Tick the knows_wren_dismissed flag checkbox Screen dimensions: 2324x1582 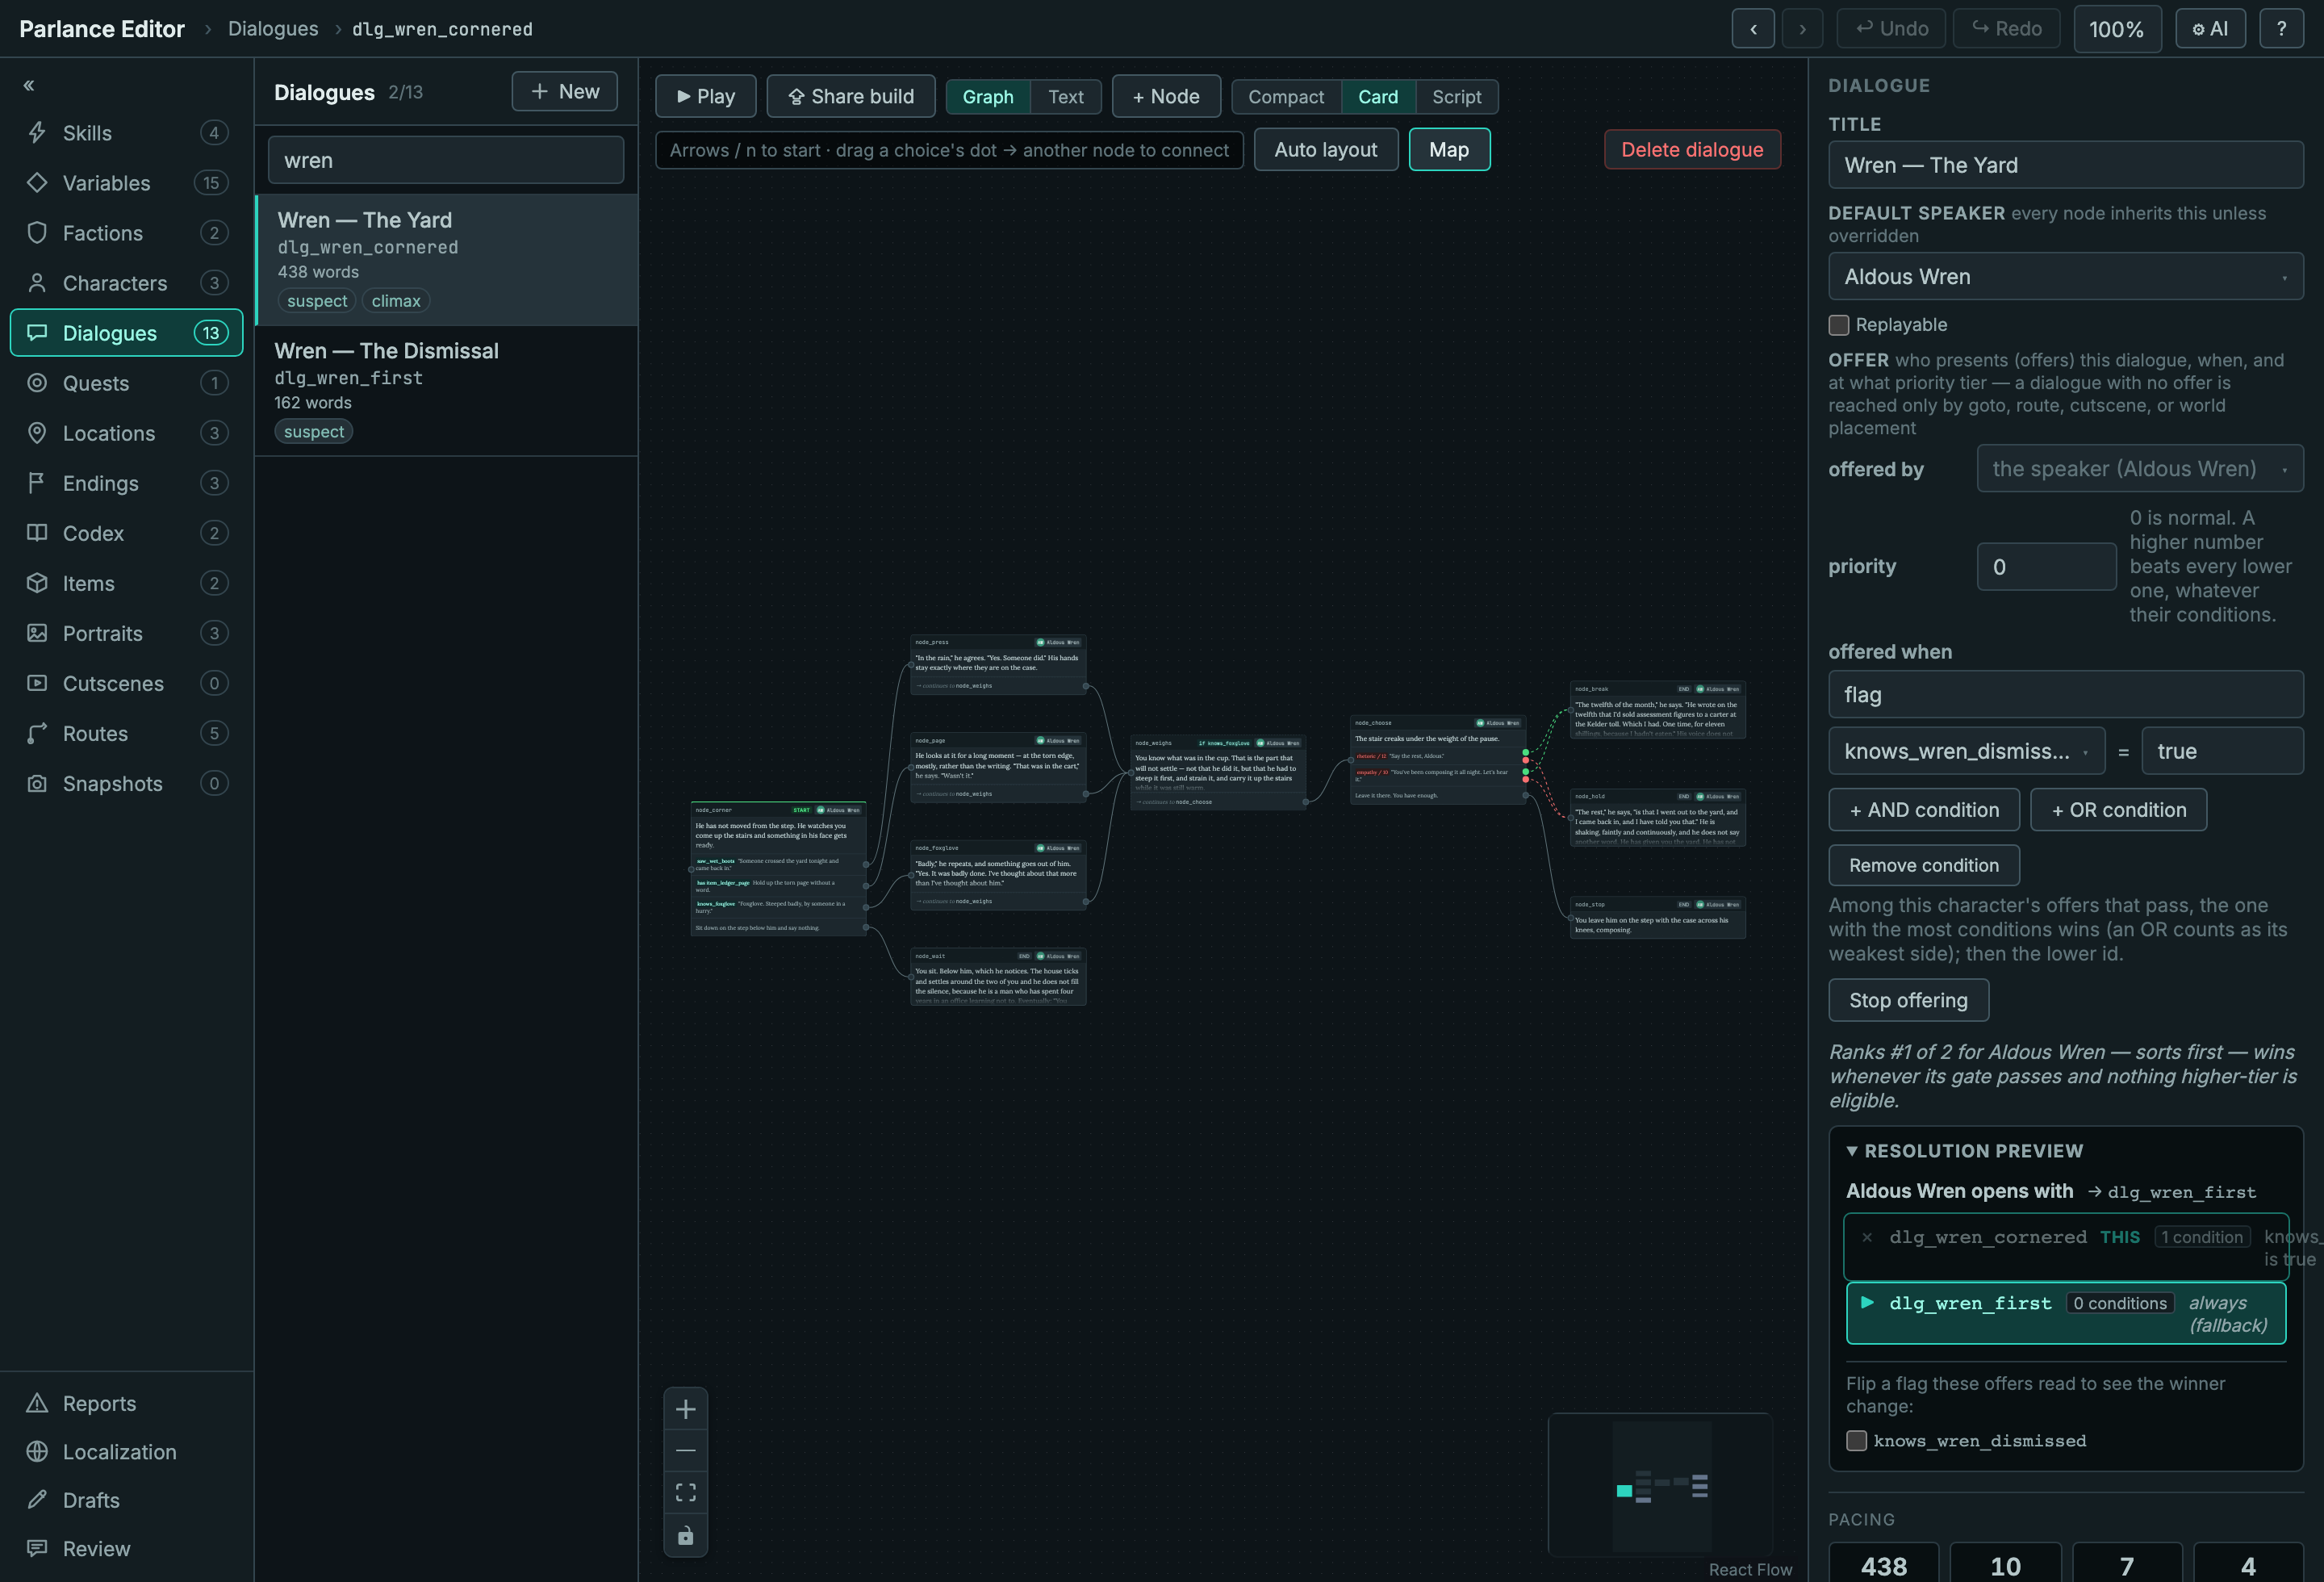1856,1441
